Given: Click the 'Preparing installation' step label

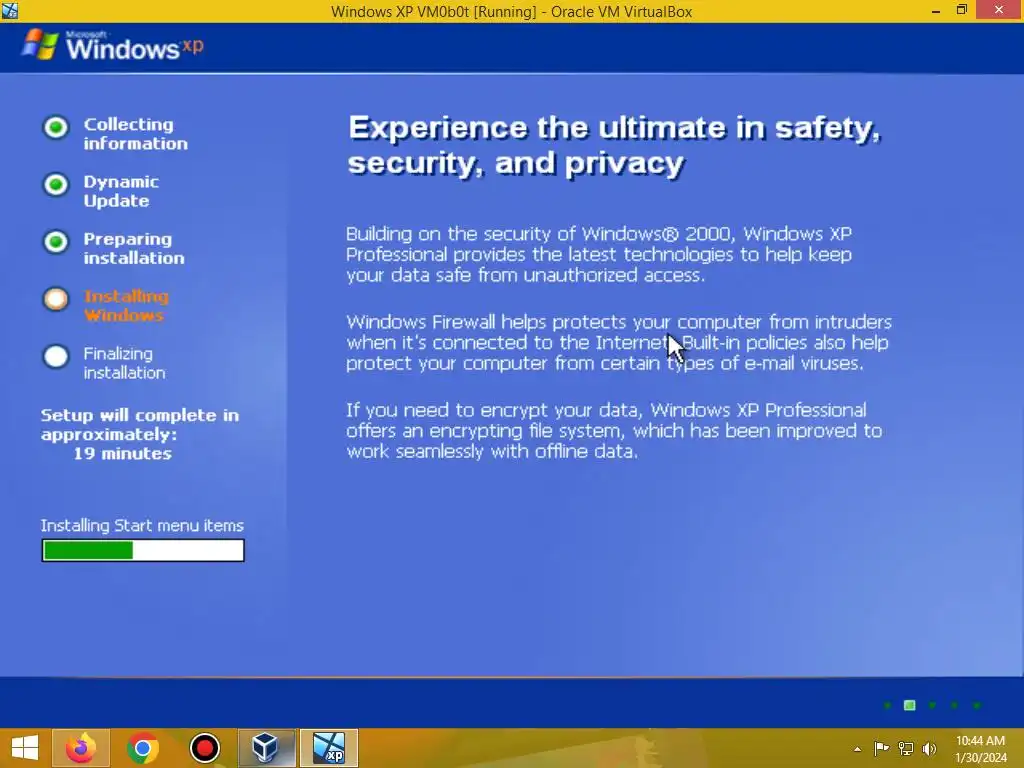Looking at the screenshot, I should click(134, 248).
